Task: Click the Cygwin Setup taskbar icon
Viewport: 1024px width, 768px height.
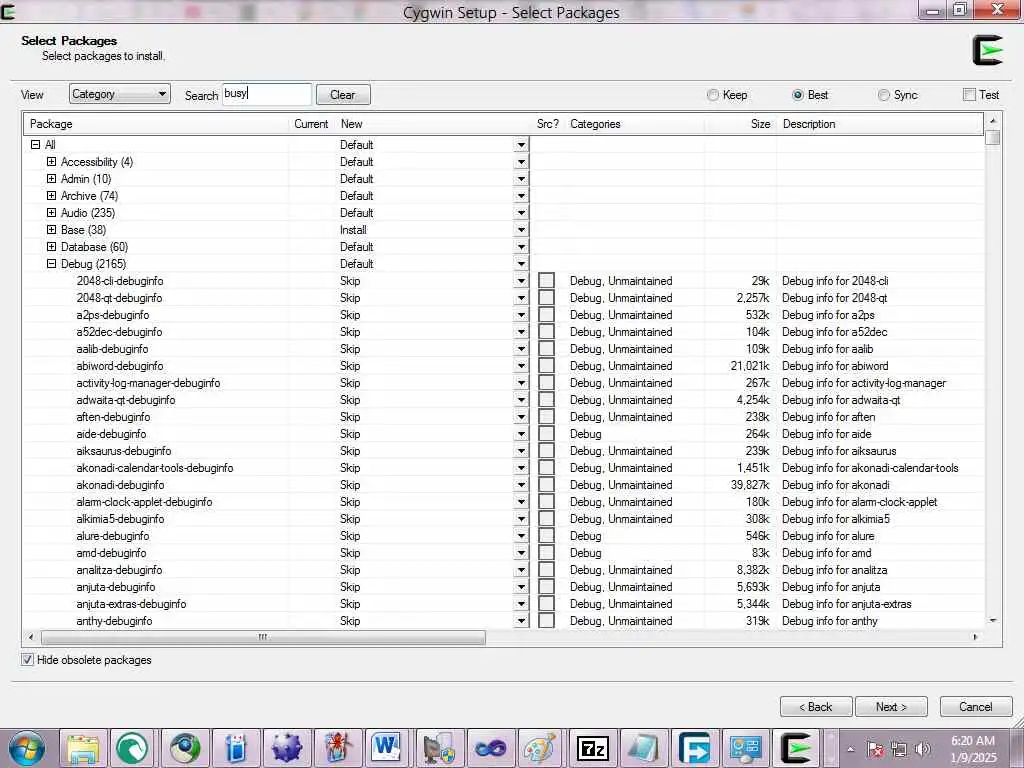Action: tap(796, 748)
